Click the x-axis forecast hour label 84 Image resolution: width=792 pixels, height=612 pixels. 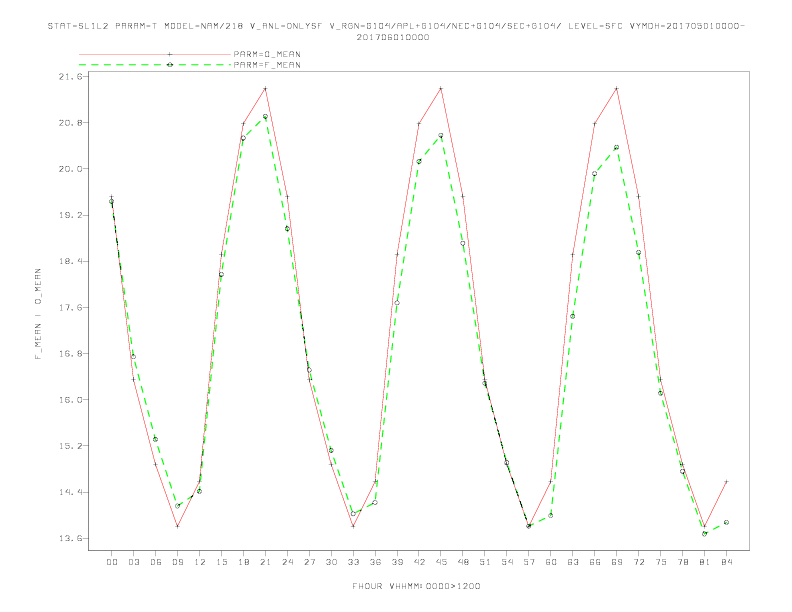[727, 562]
